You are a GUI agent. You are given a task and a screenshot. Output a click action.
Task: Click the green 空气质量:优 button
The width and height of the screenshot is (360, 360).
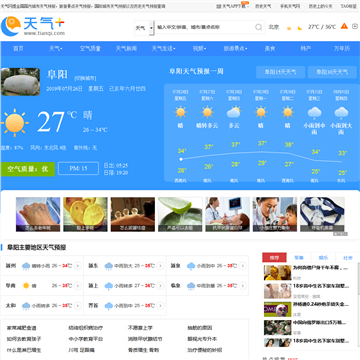click(28, 169)
